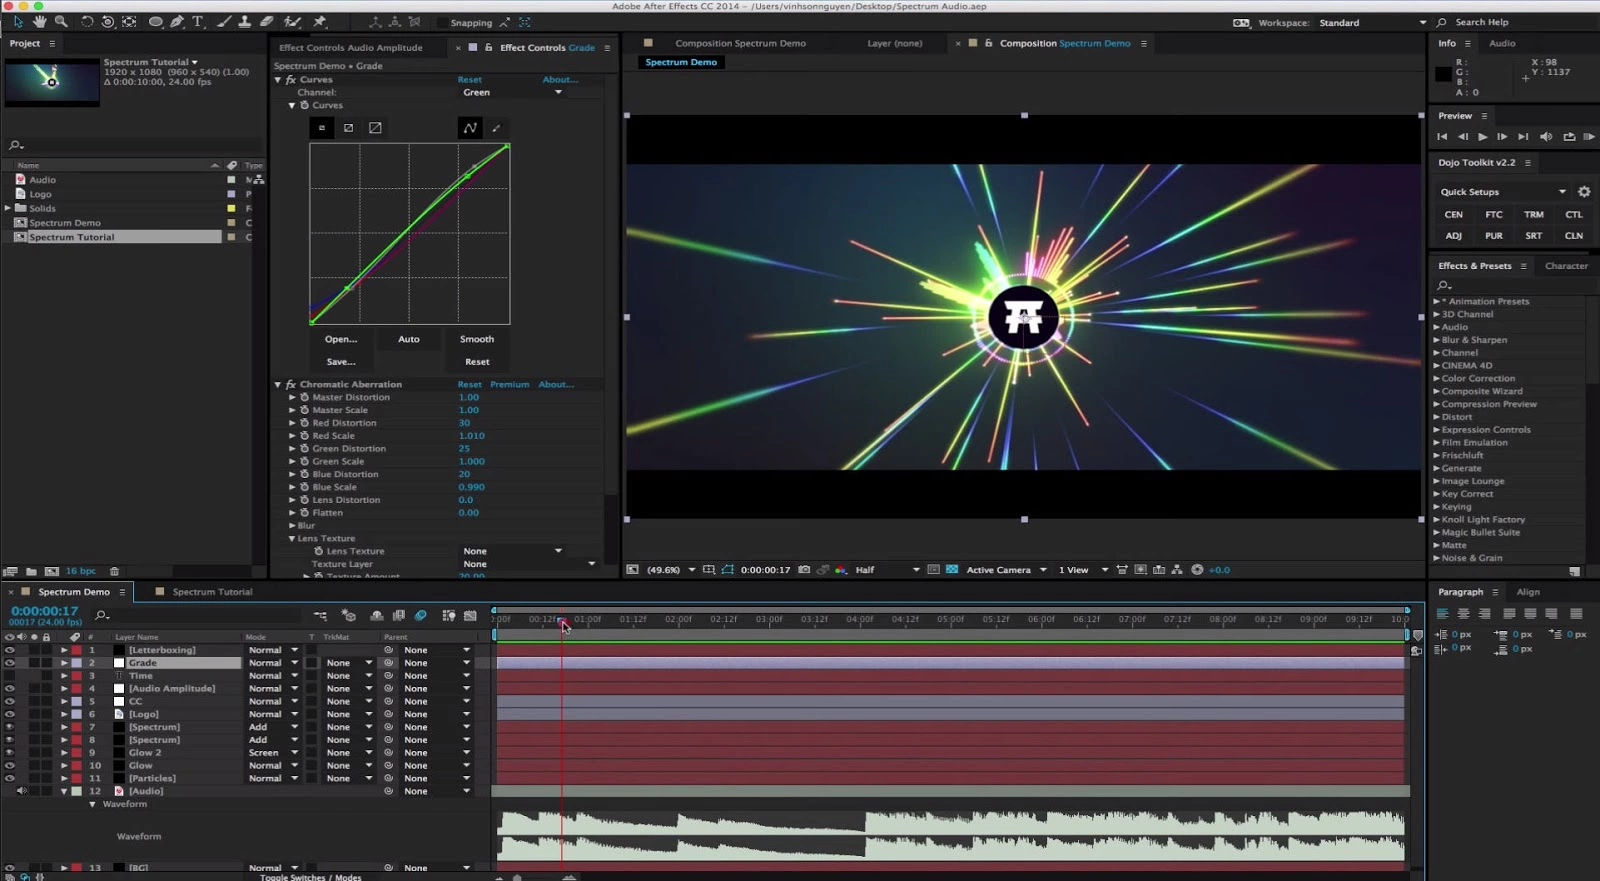Select the Horizontal Type tool
The width and height of the screenshot is (1600, 881).
coord(197,21)
